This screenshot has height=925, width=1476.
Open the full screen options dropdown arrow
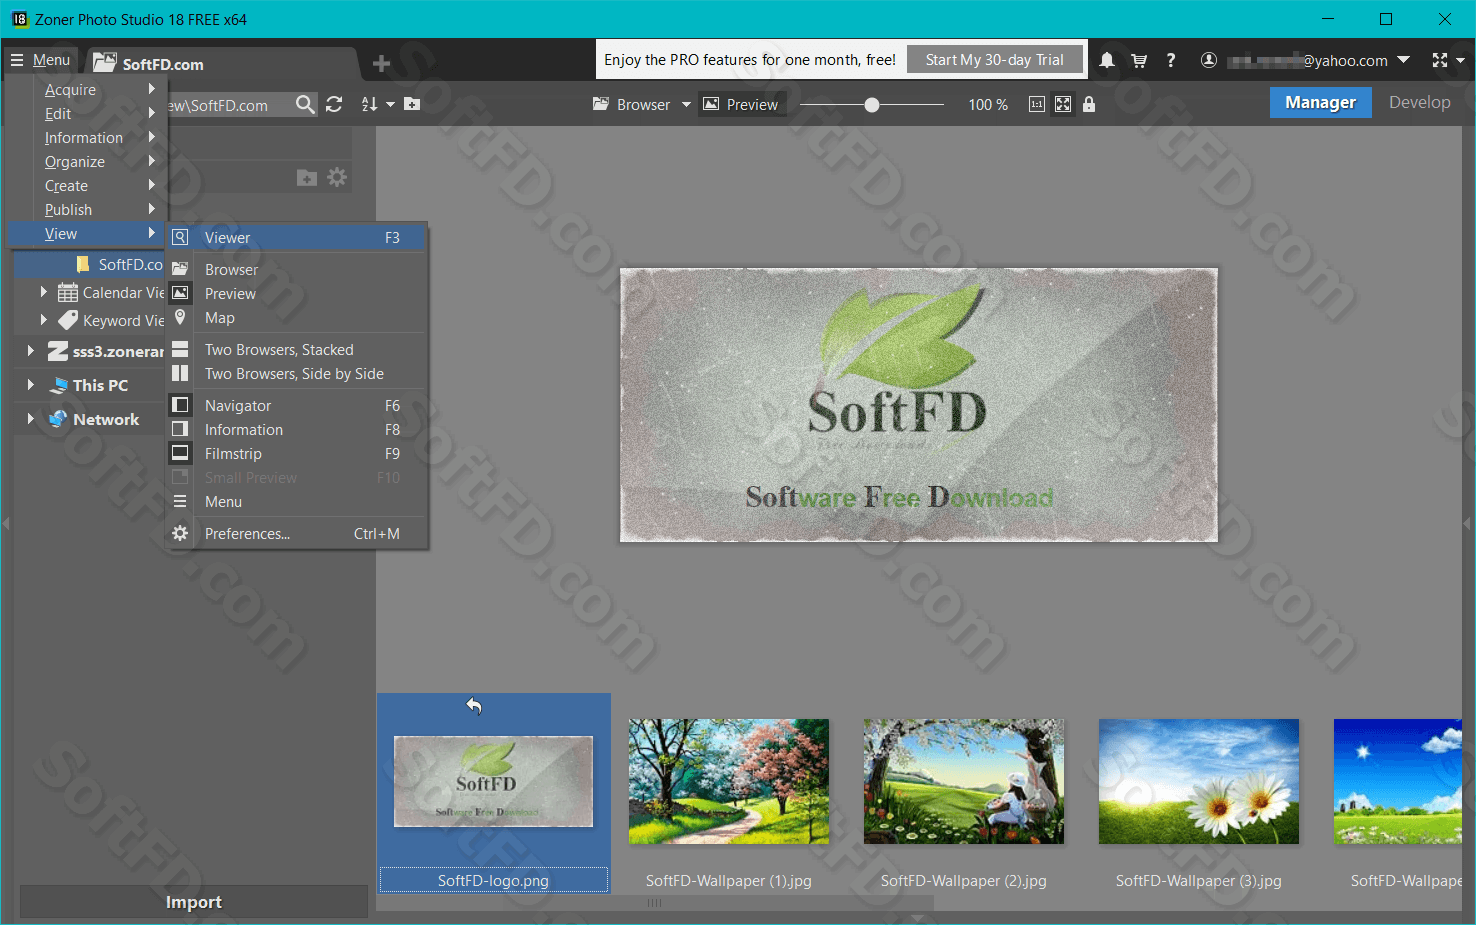coord(1460,60)
